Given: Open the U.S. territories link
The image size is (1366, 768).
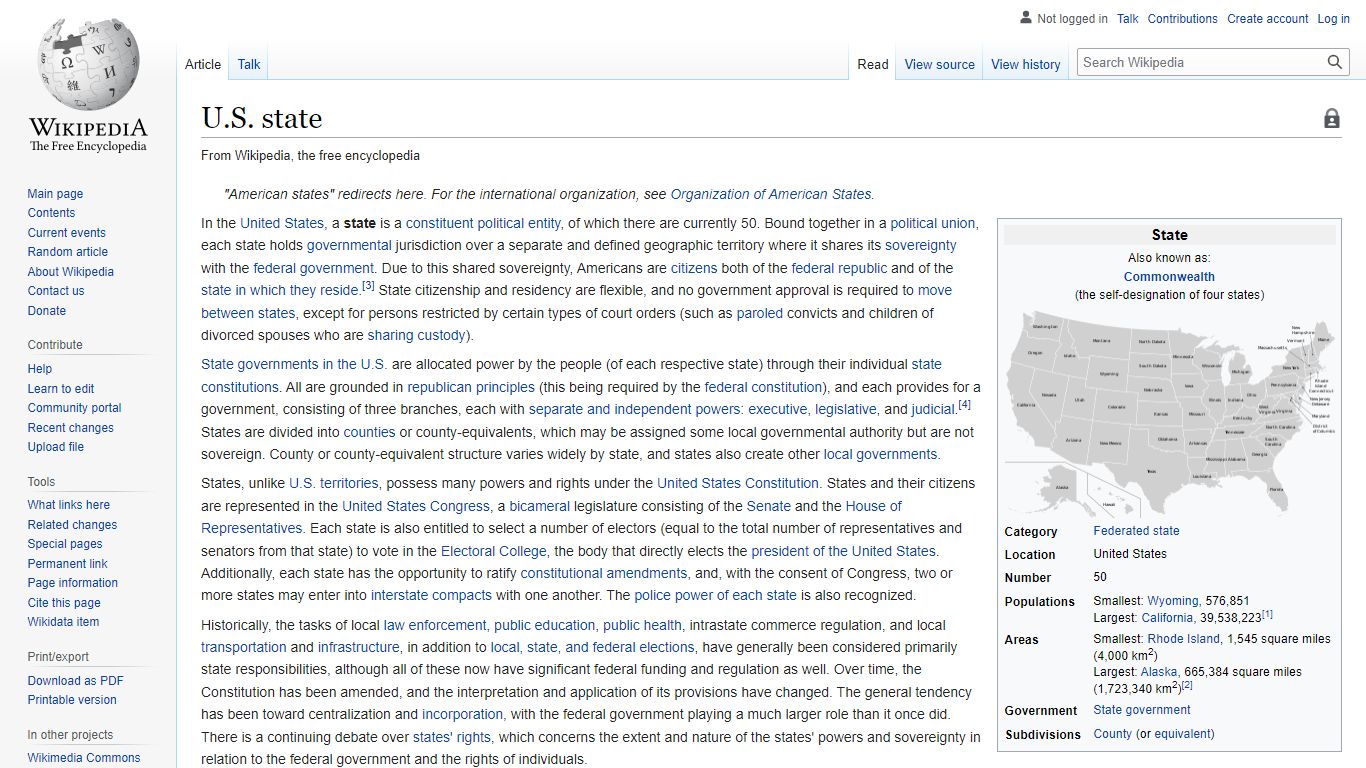Looking at the screenshot, I should 332,483.
